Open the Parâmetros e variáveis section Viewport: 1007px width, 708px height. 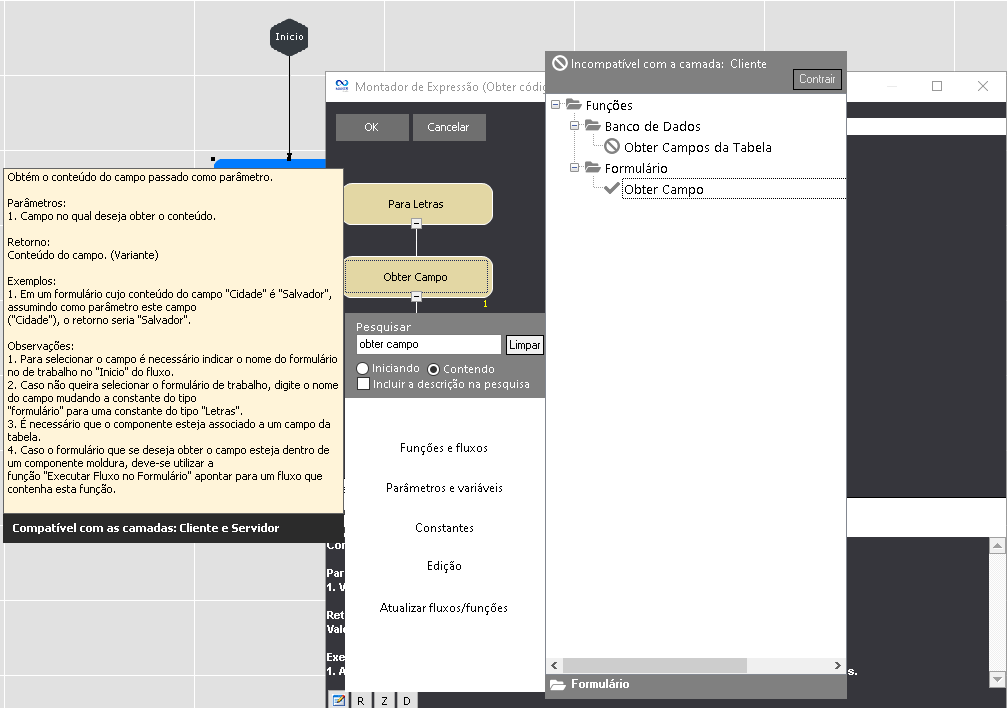444,488
